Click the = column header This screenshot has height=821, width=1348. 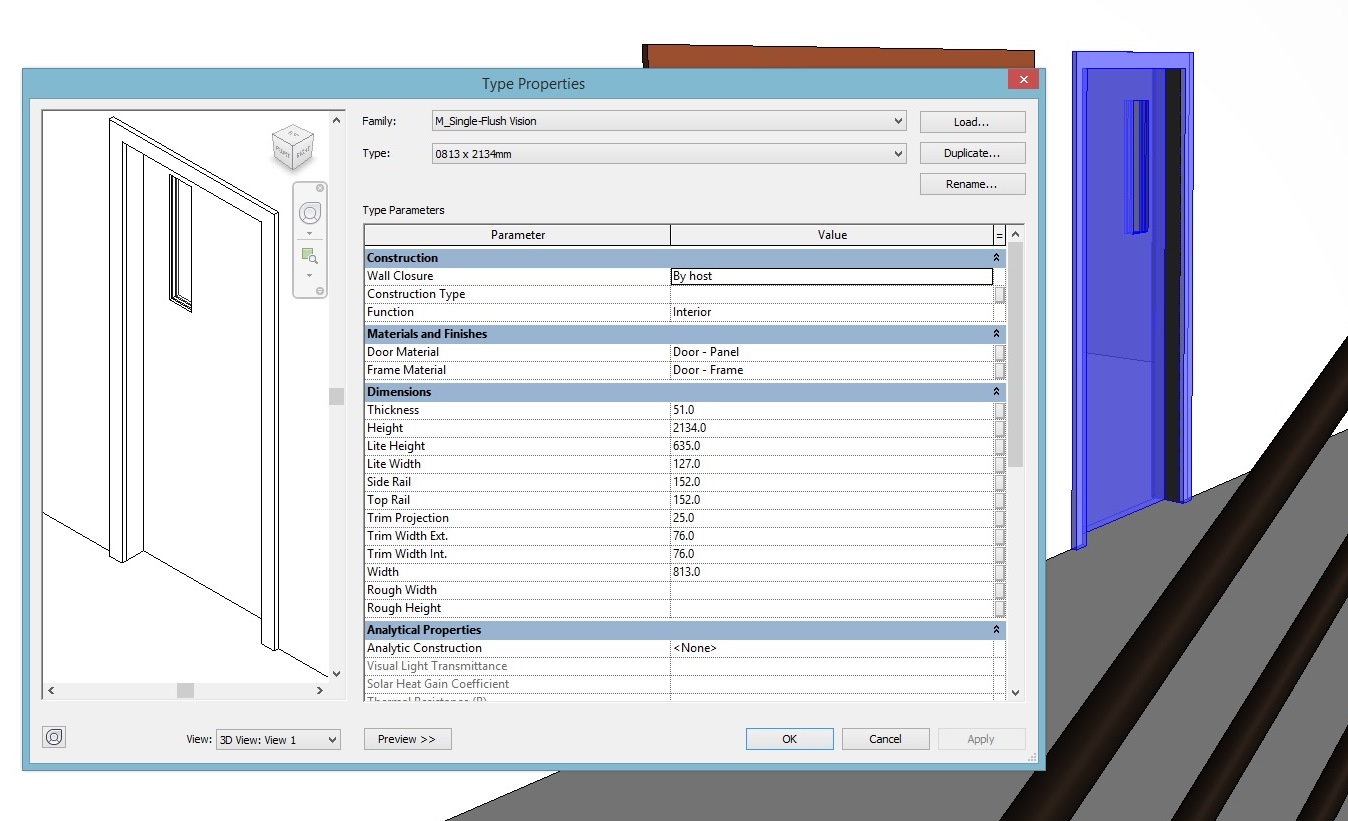999,235
